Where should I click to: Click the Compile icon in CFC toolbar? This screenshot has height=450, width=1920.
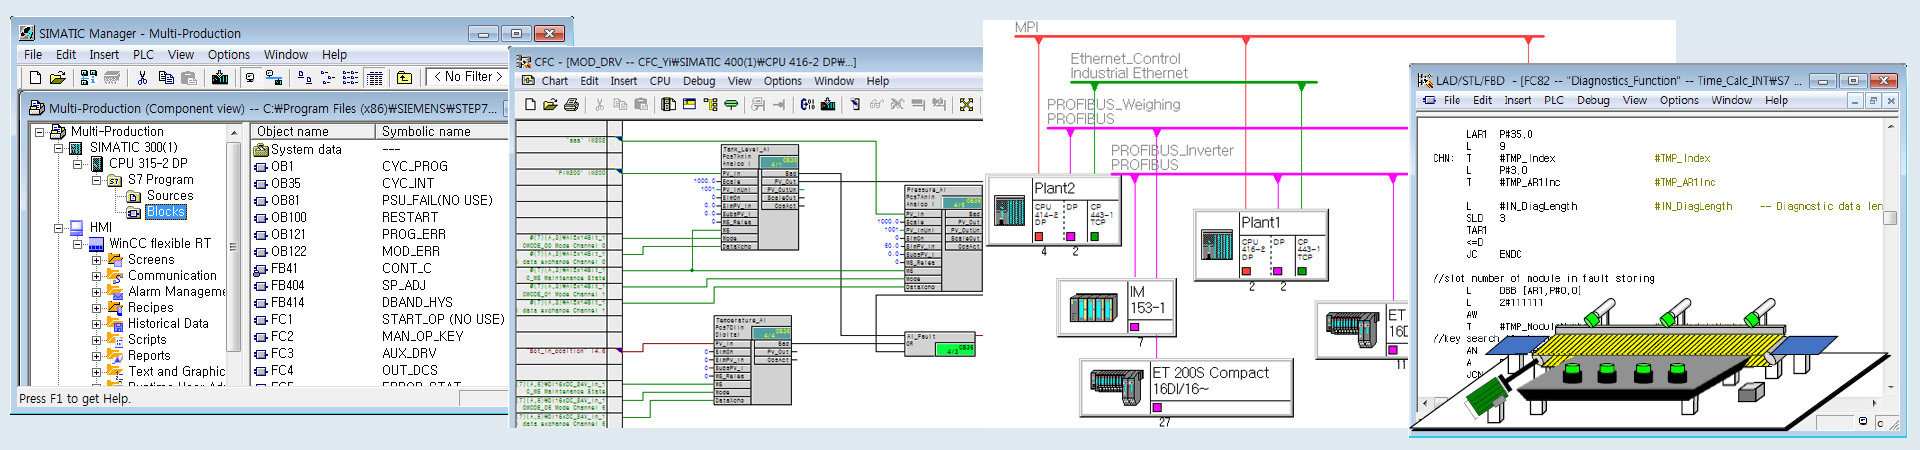pyautogui.click(x=807, y=104)
